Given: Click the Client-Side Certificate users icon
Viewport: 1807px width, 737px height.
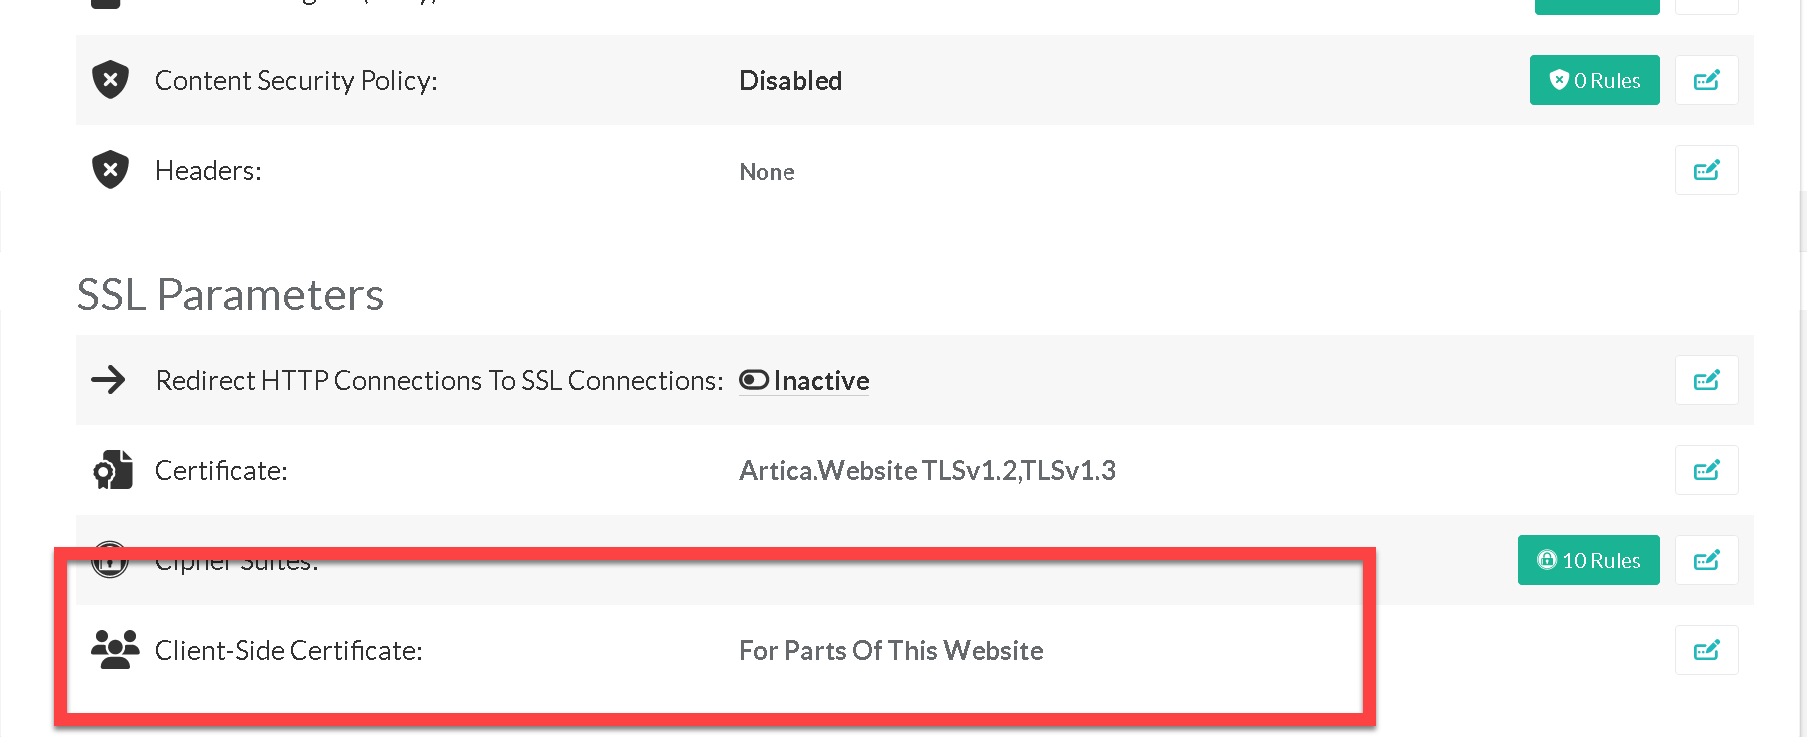Looking at the screenshot, I should pos(115,650).
